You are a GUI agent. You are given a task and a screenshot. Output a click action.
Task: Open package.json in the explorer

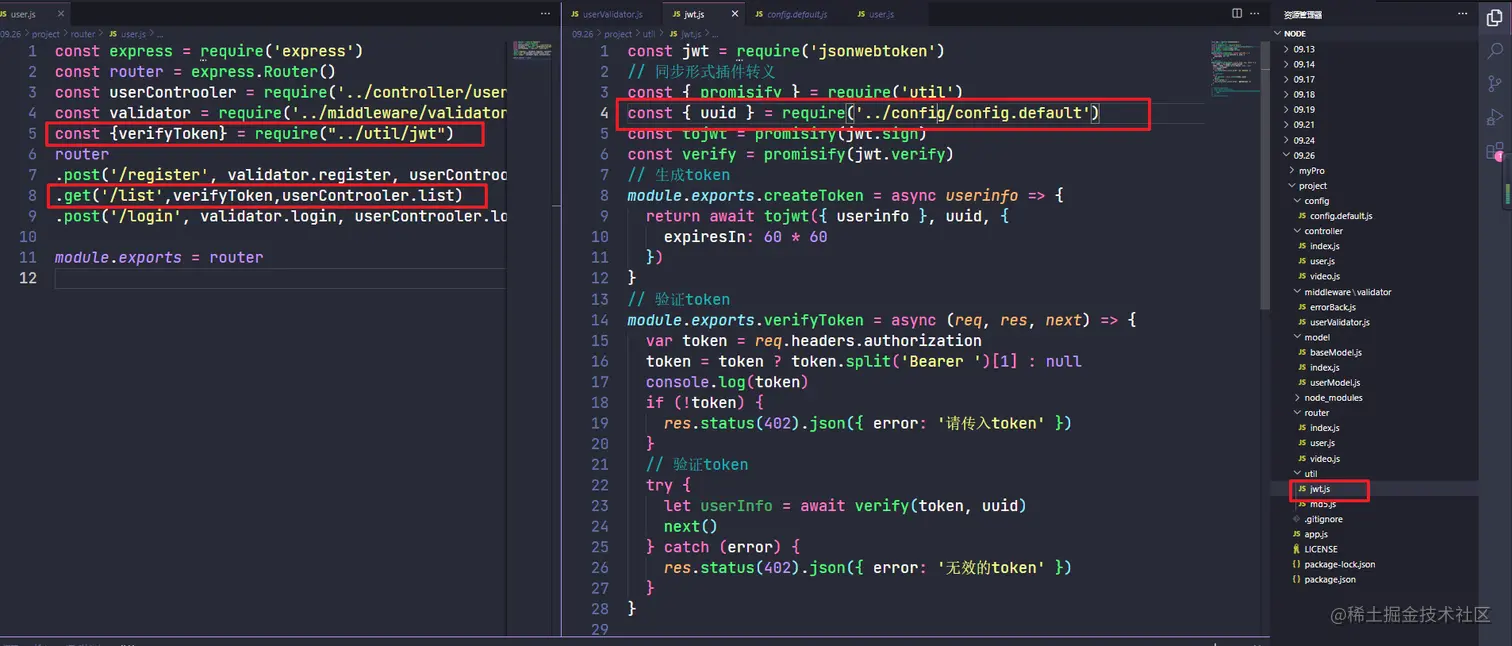click(x=1328, y=580)
